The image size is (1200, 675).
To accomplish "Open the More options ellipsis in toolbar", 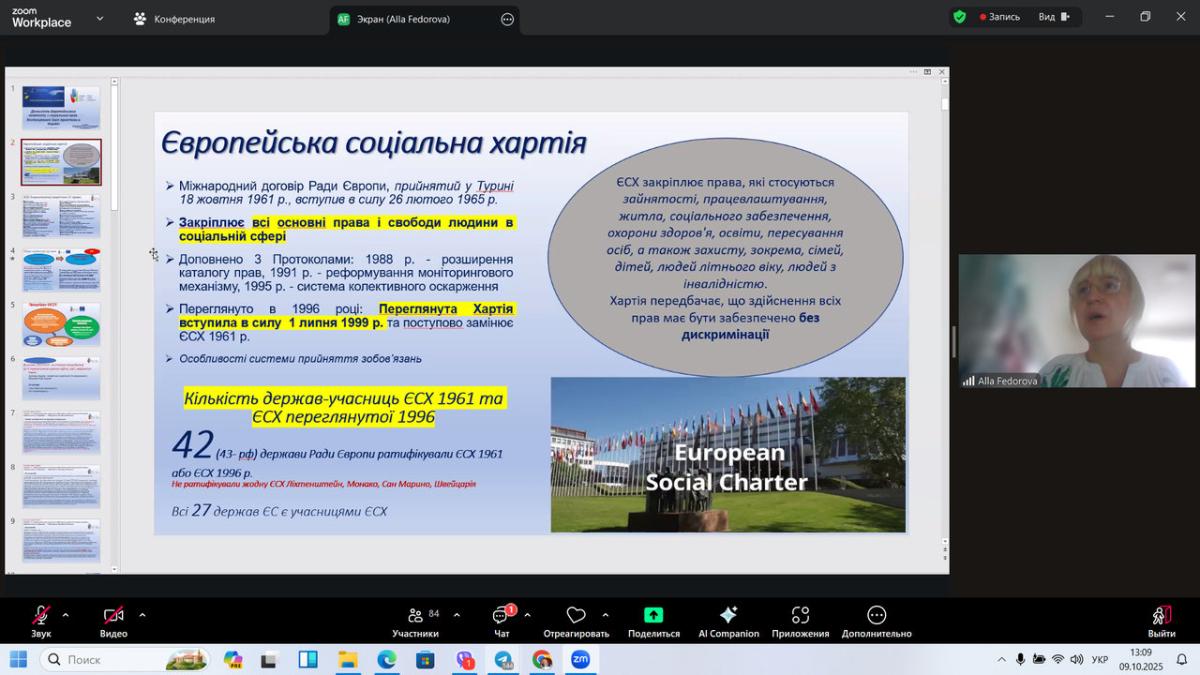I will tap(876, 616).
